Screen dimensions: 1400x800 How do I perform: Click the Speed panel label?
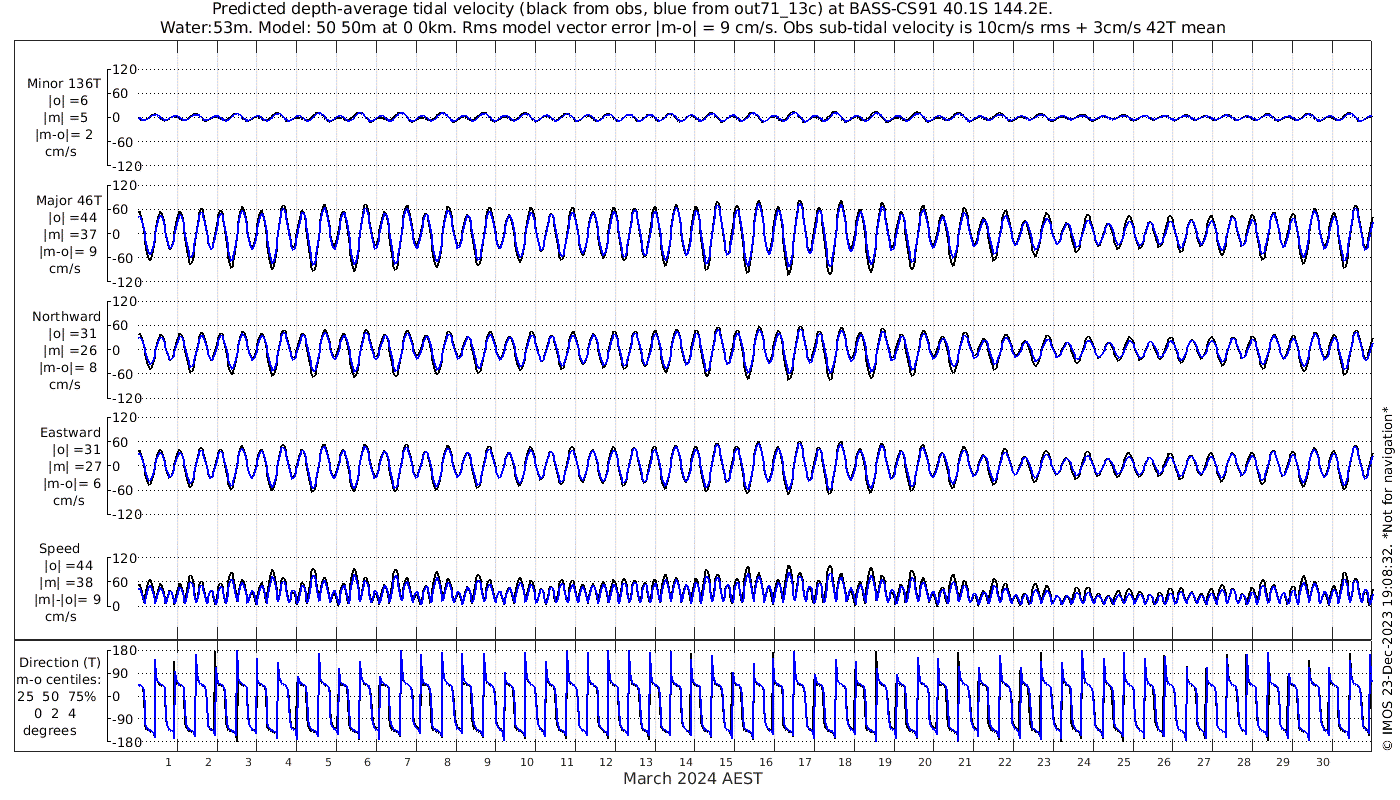click(x=59, y=549)
